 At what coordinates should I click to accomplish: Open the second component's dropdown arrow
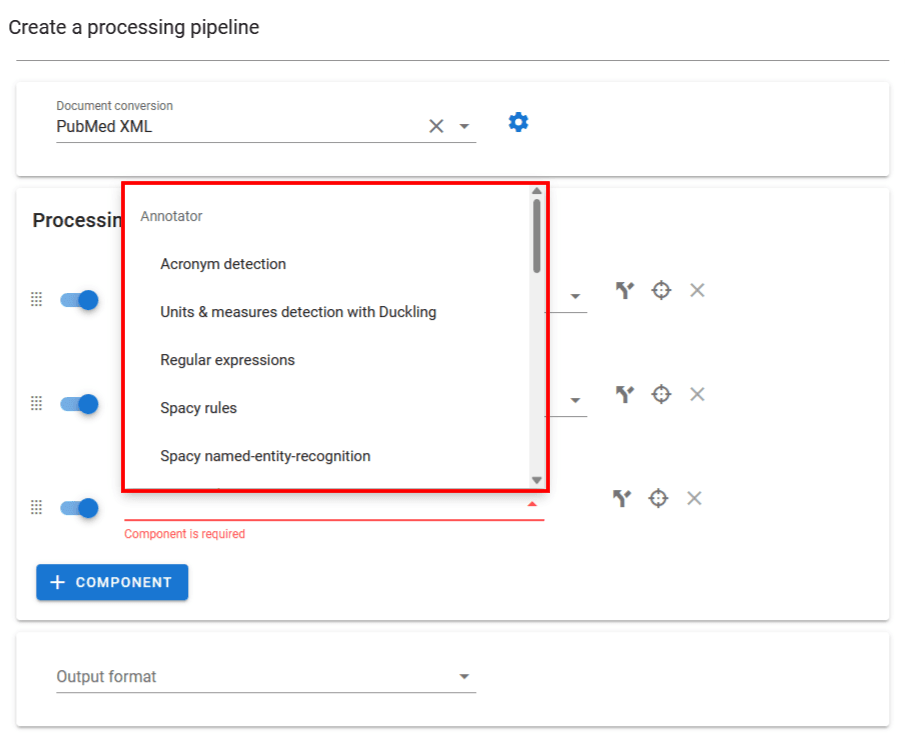point(575,400)
